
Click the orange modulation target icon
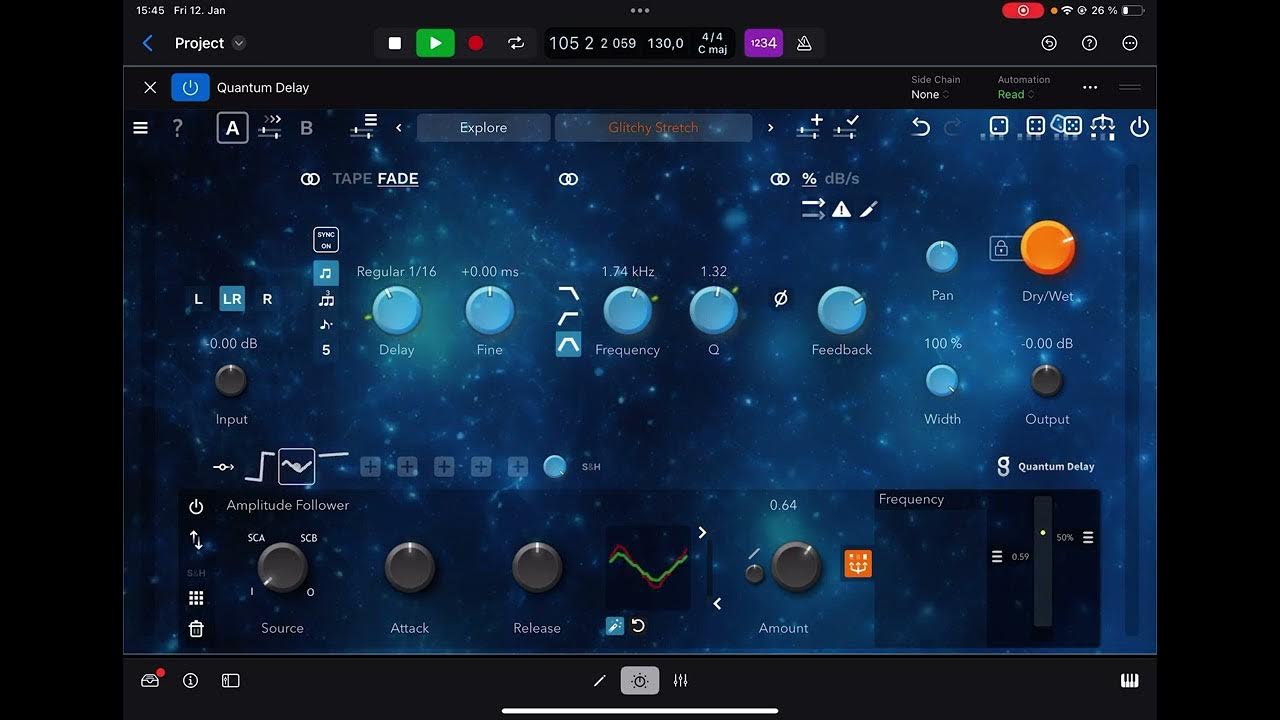pos(858,564)
